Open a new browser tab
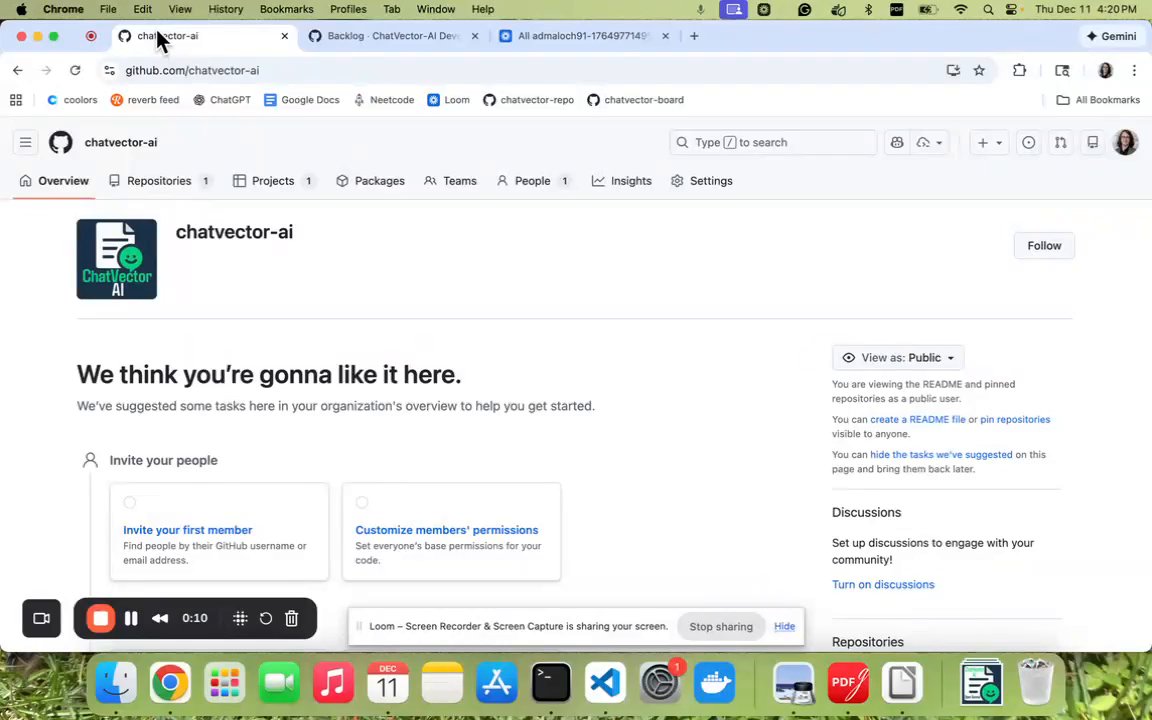 (694, 36)
